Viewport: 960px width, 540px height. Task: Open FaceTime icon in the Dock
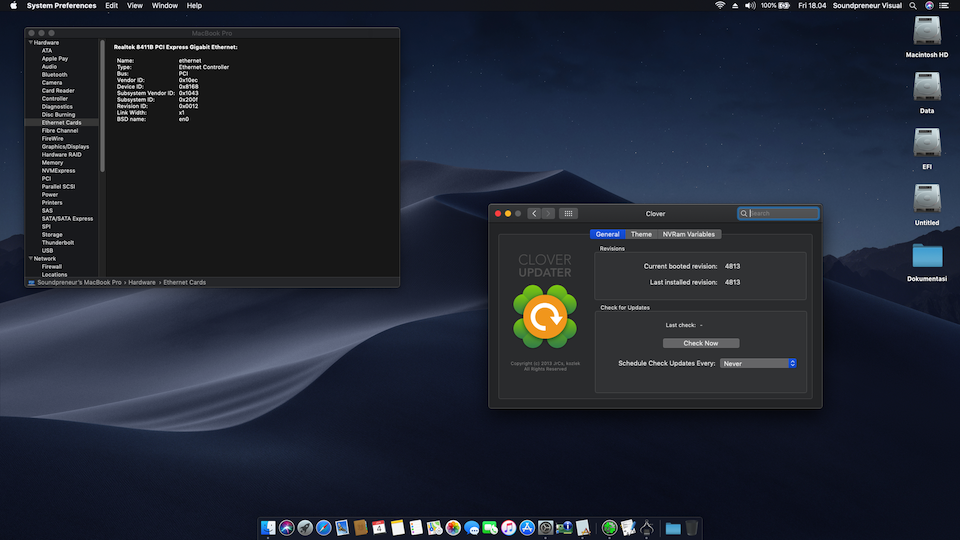(x=490, y=528)
